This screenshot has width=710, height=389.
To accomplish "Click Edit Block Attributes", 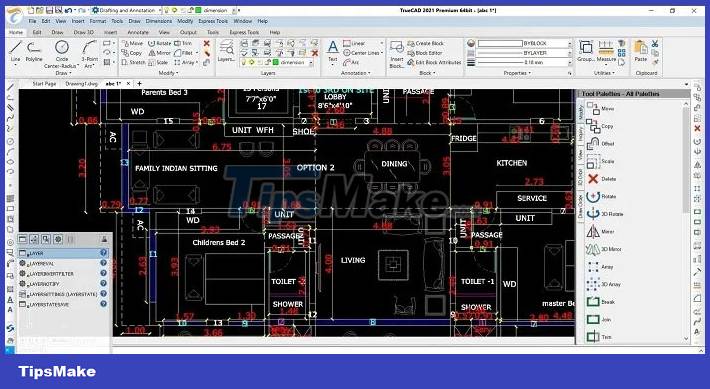I will point(434,62).
